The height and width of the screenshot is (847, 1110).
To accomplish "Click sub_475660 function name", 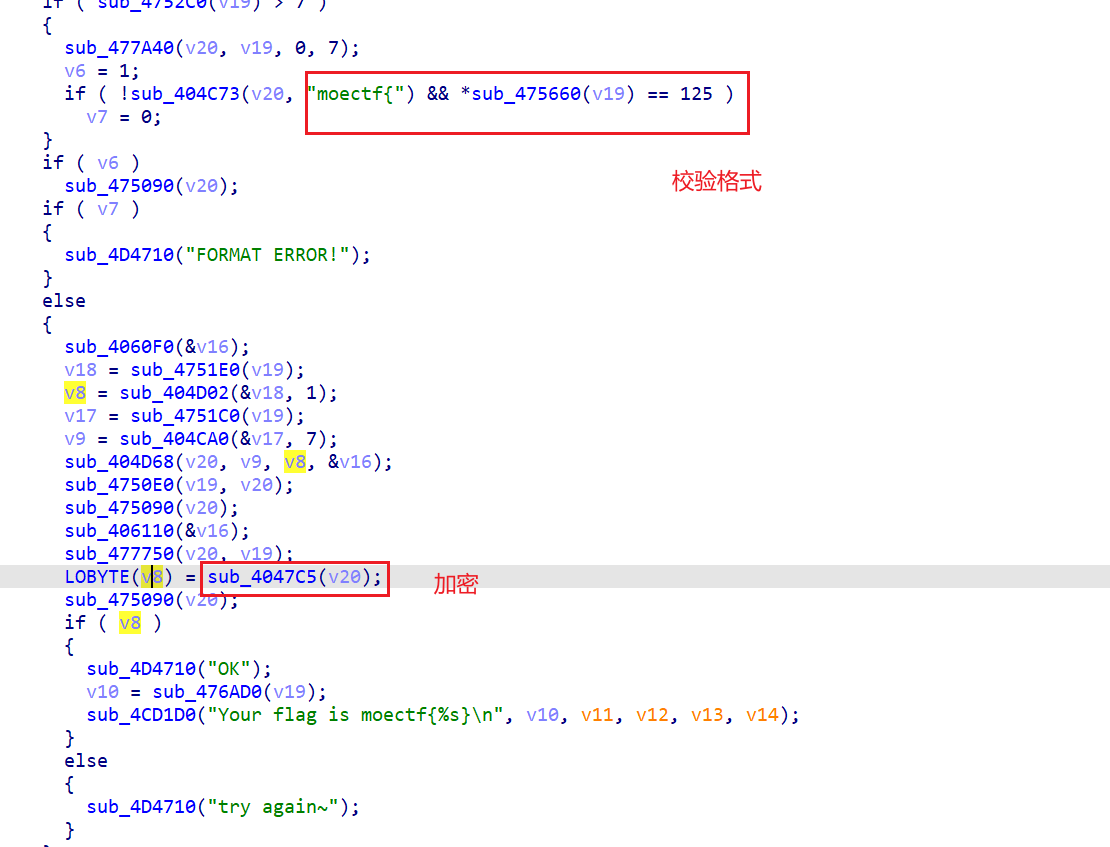I will pos(526,94).
